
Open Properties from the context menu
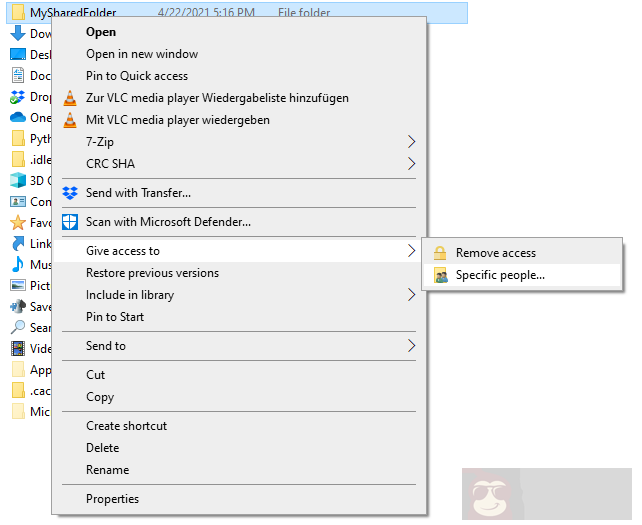coord(112,499)
